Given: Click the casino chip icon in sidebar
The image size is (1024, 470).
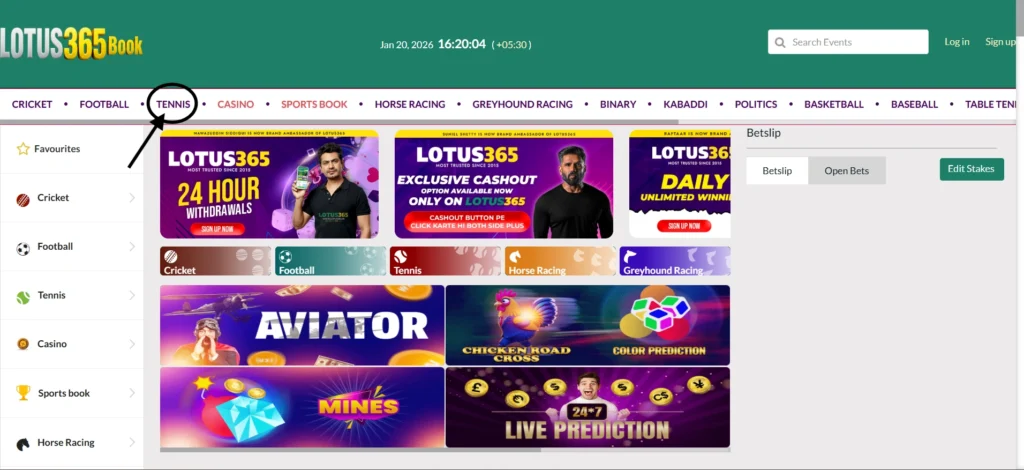Looking at the screenshot, I should [24, 344].
